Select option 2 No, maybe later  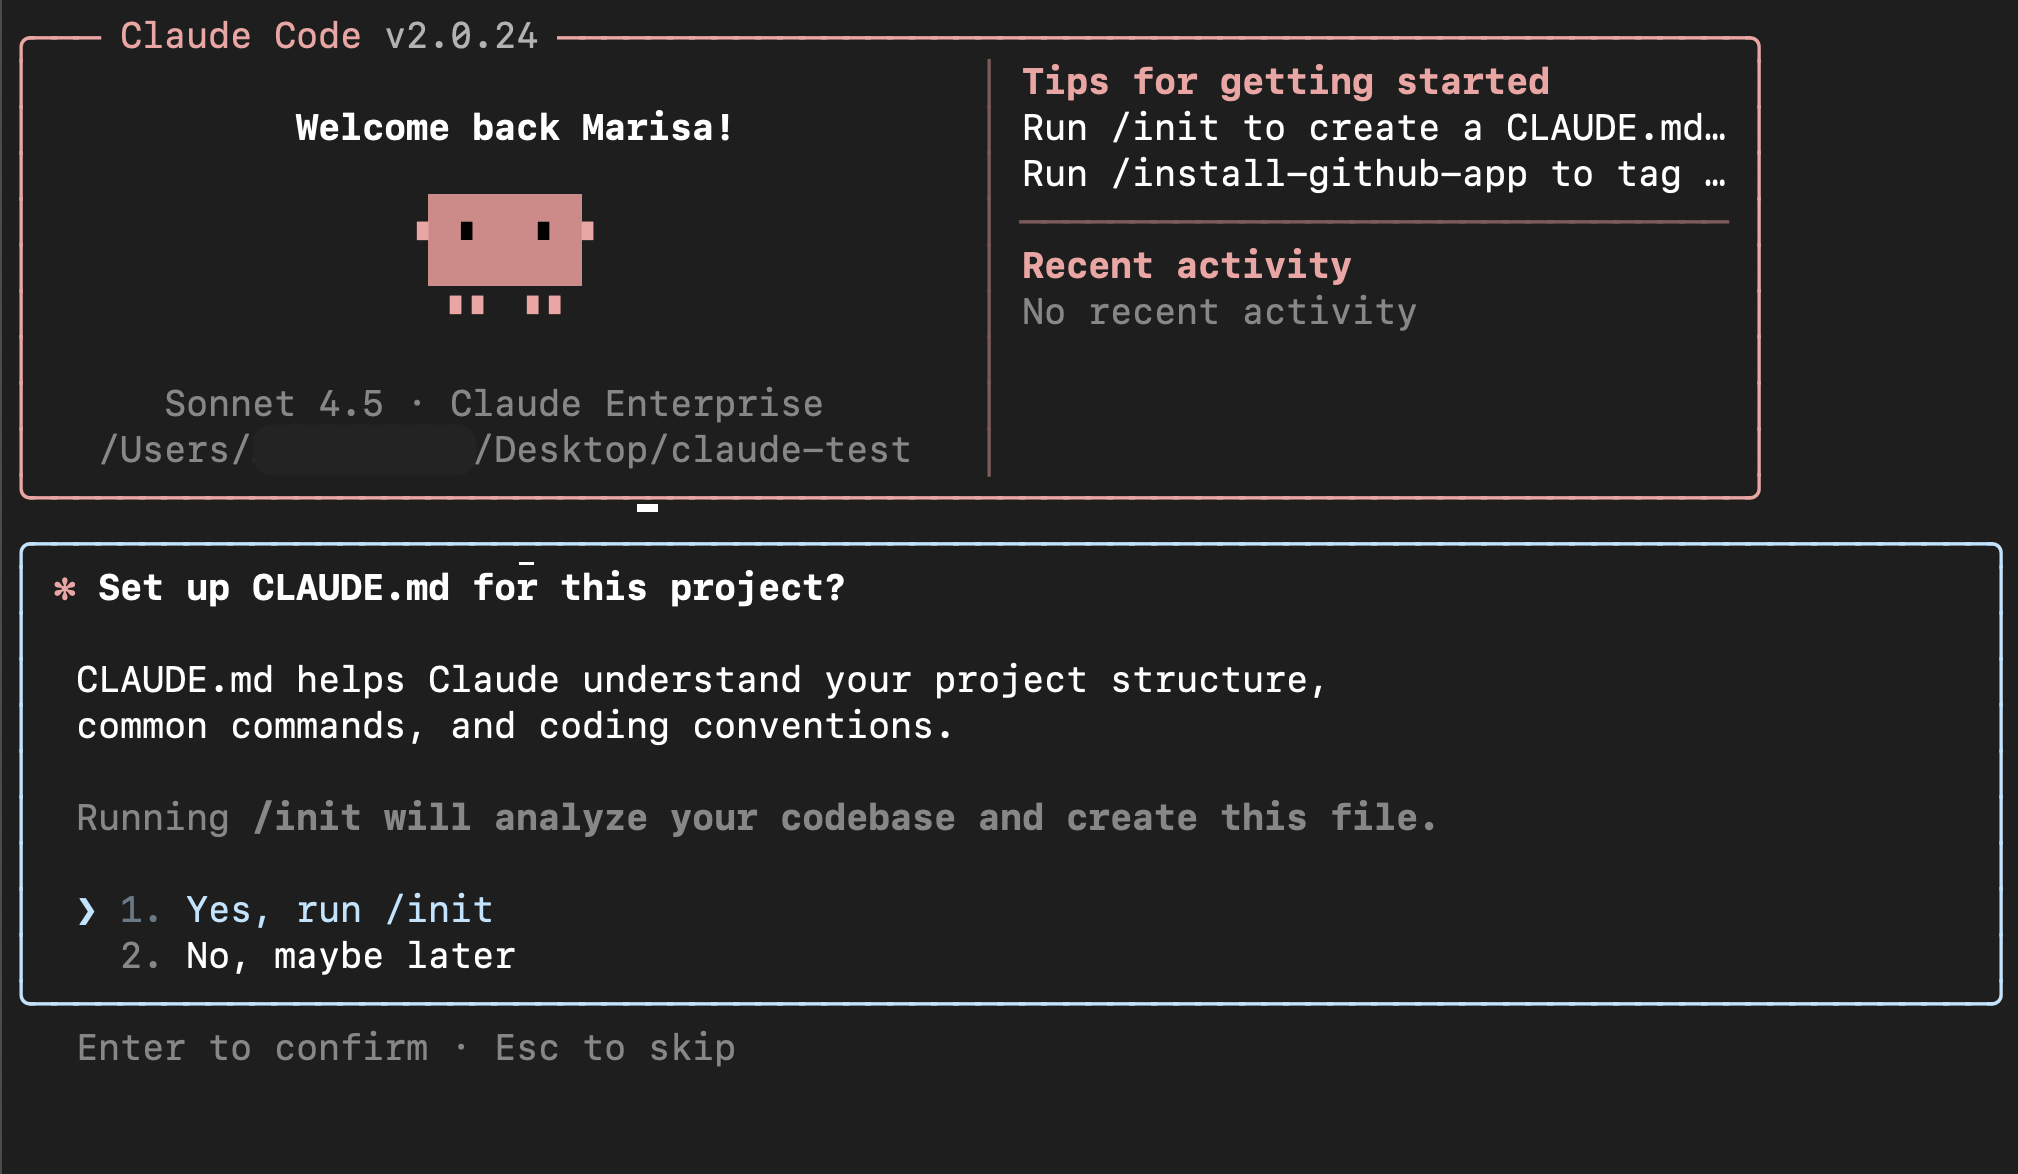coord(349,956)
